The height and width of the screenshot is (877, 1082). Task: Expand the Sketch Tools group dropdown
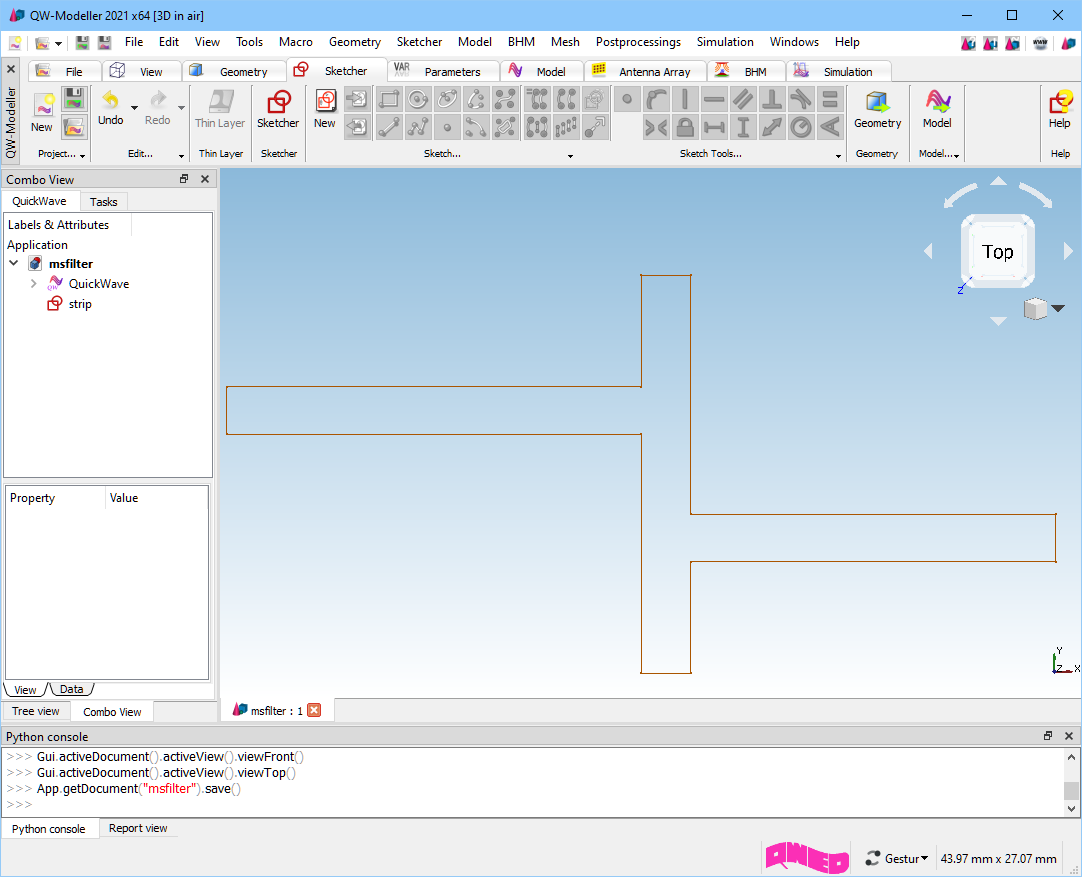click(x=838, y=156)
